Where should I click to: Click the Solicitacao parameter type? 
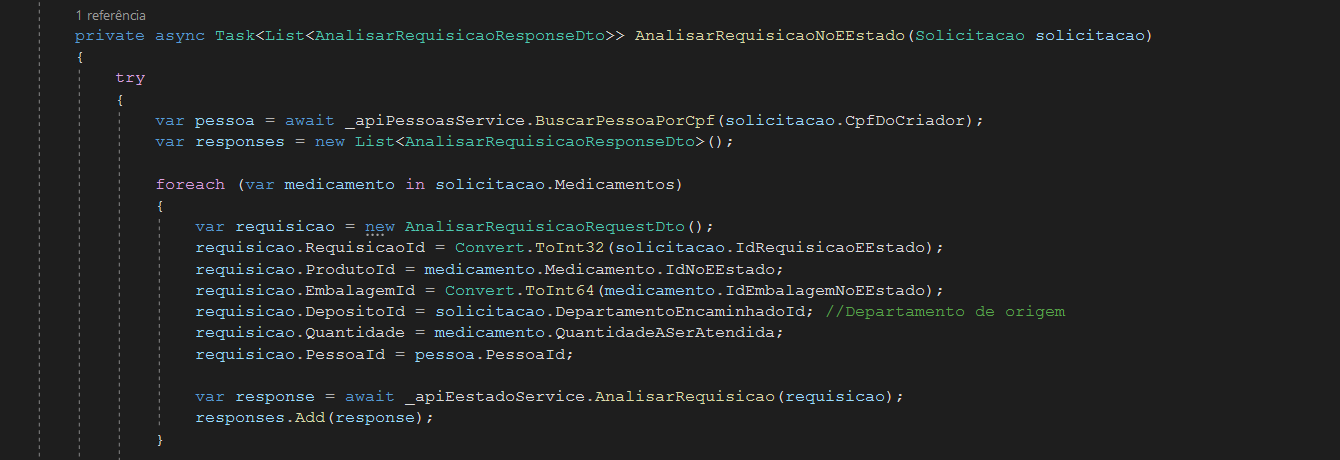970,36
